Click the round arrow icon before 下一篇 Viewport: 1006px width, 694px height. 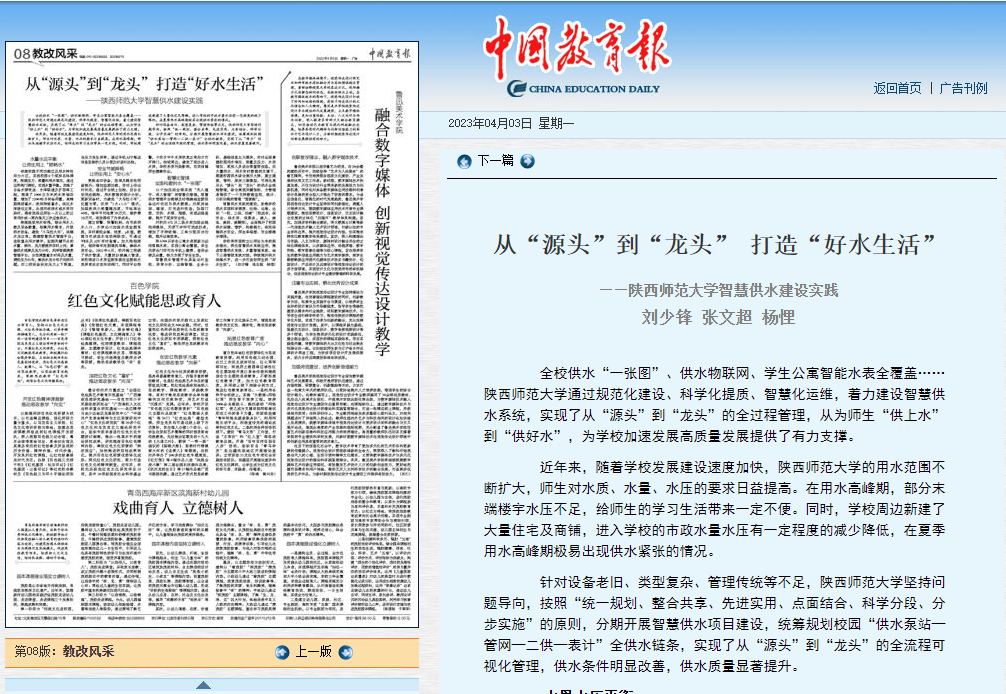pyautogui.click(x=465, y=162)
